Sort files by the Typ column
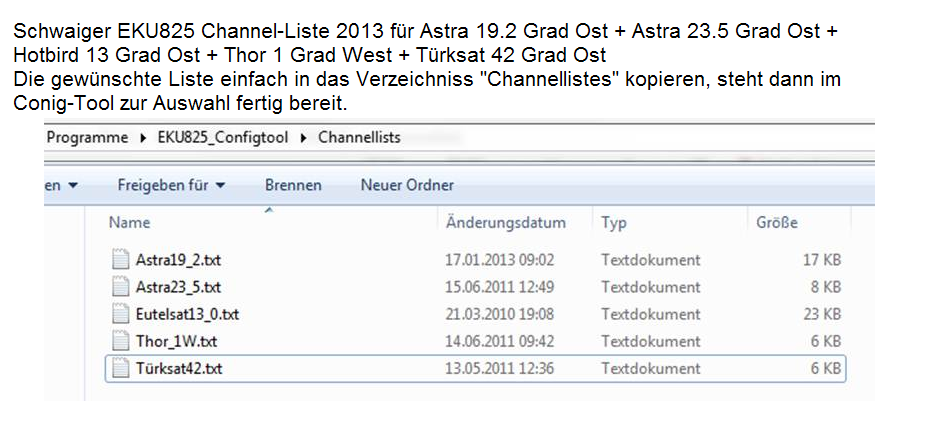 point(613,223)
